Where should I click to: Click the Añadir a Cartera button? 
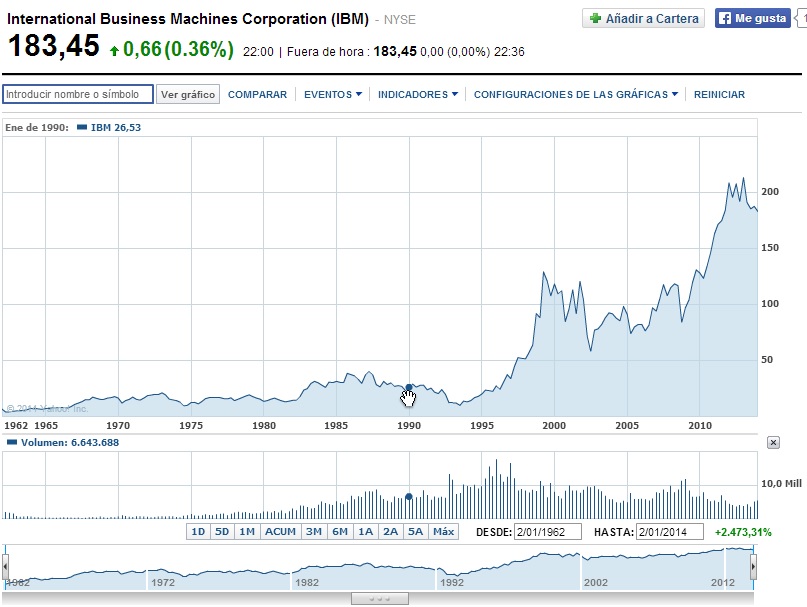coord(643,19)
